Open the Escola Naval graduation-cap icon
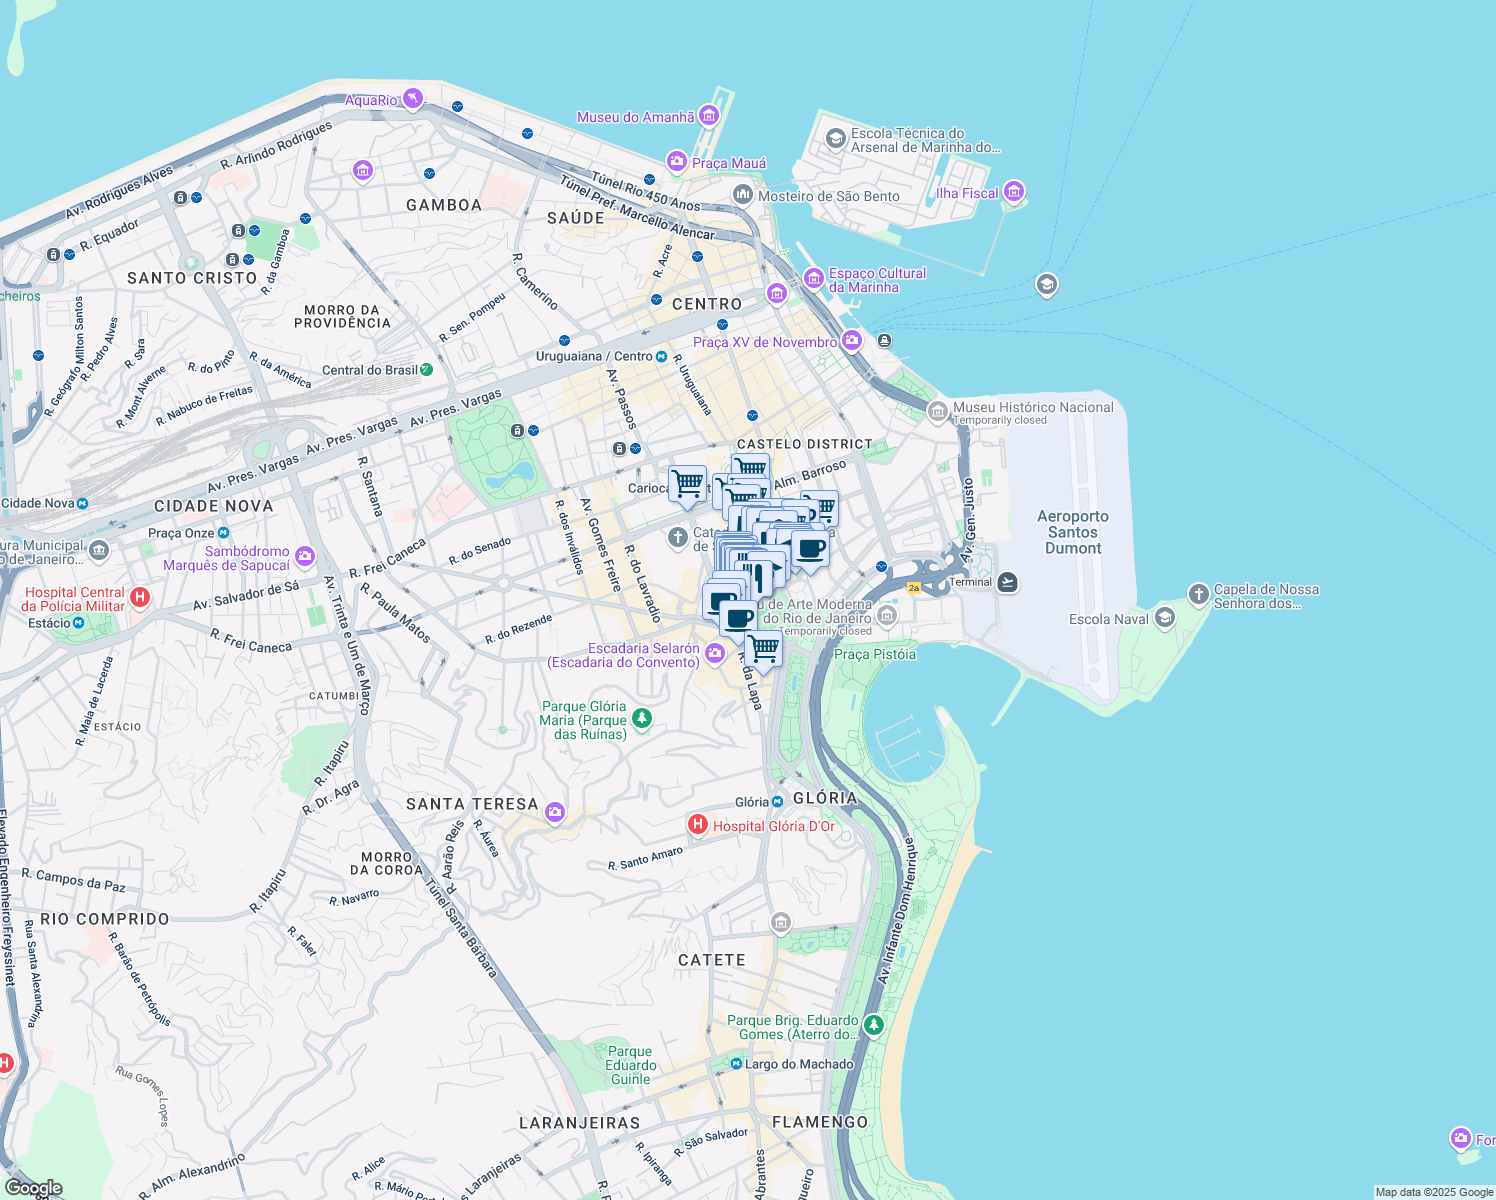Viewport: 1496px width, 1200px height. coord(1164,618)
